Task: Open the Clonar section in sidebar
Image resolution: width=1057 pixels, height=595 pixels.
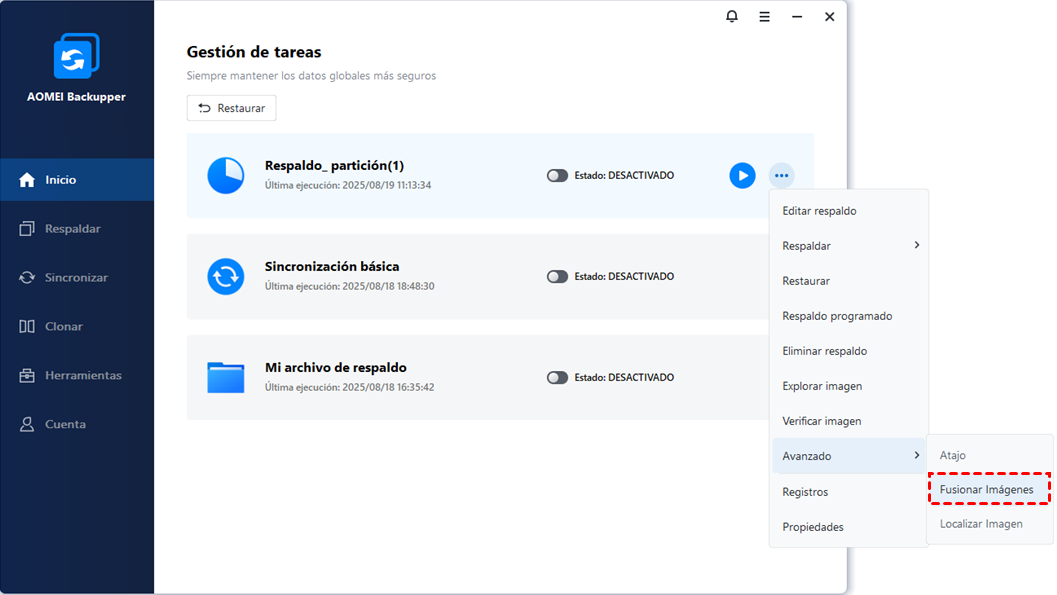Action: [x=64, y=327]
